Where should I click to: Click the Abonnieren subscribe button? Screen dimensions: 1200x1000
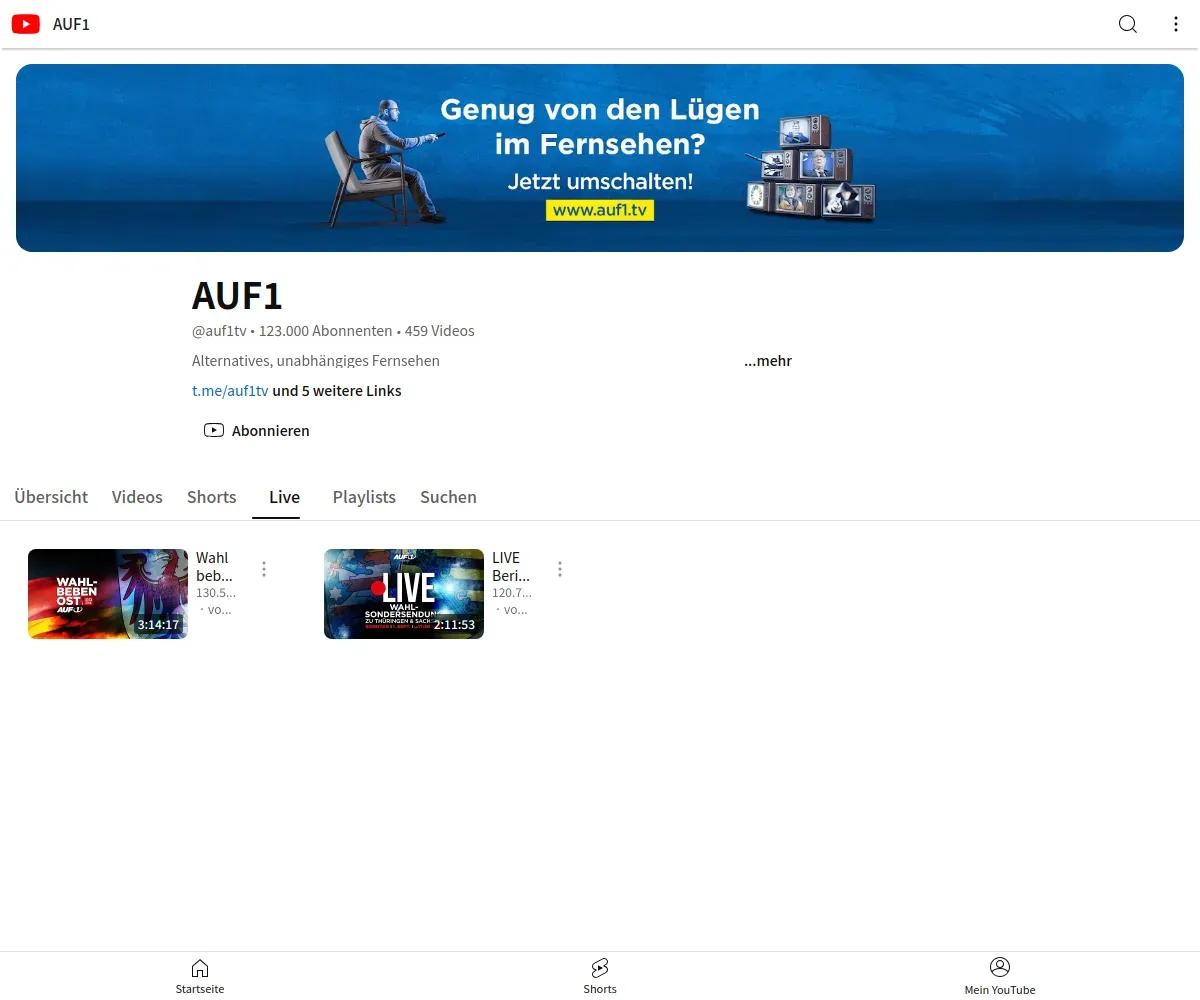[257, 431]
